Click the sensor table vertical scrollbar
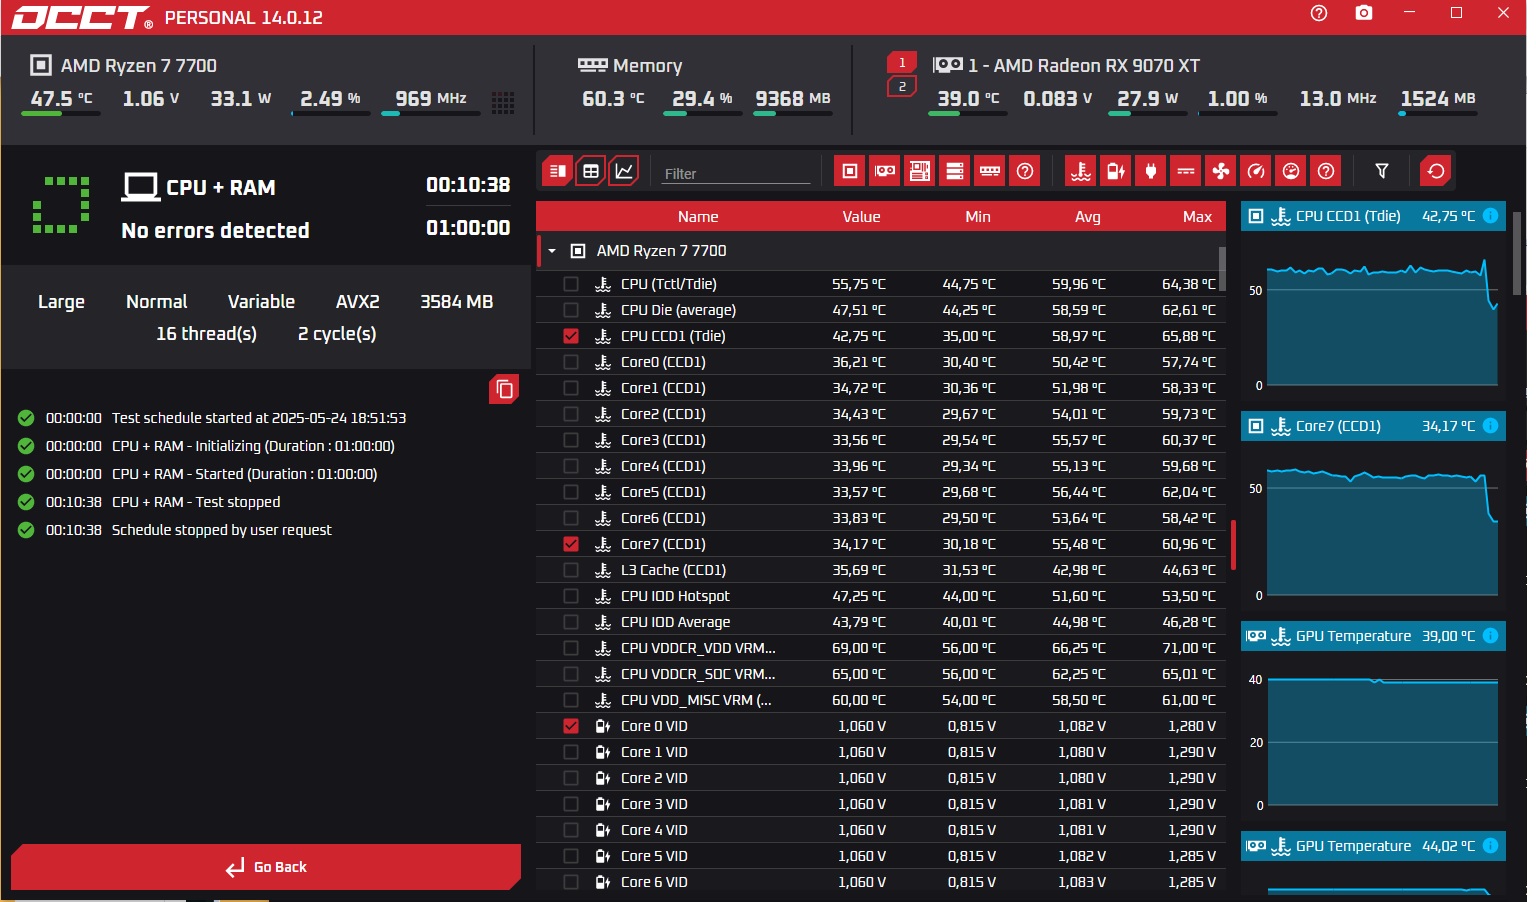Viewport: 1536px width, 902px height. (1222, 268)
